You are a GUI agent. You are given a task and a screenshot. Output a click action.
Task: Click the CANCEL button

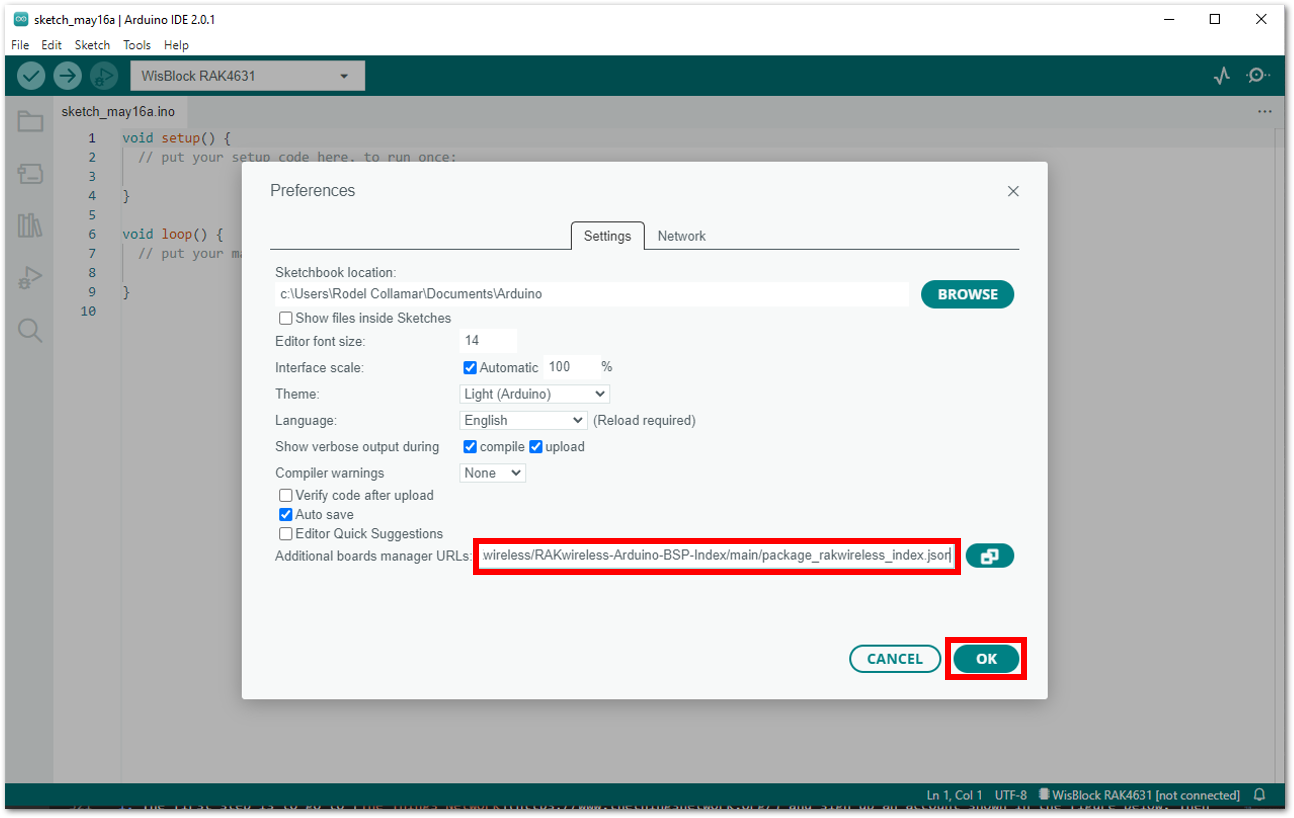pyautogui.click(x=895, y=659)
